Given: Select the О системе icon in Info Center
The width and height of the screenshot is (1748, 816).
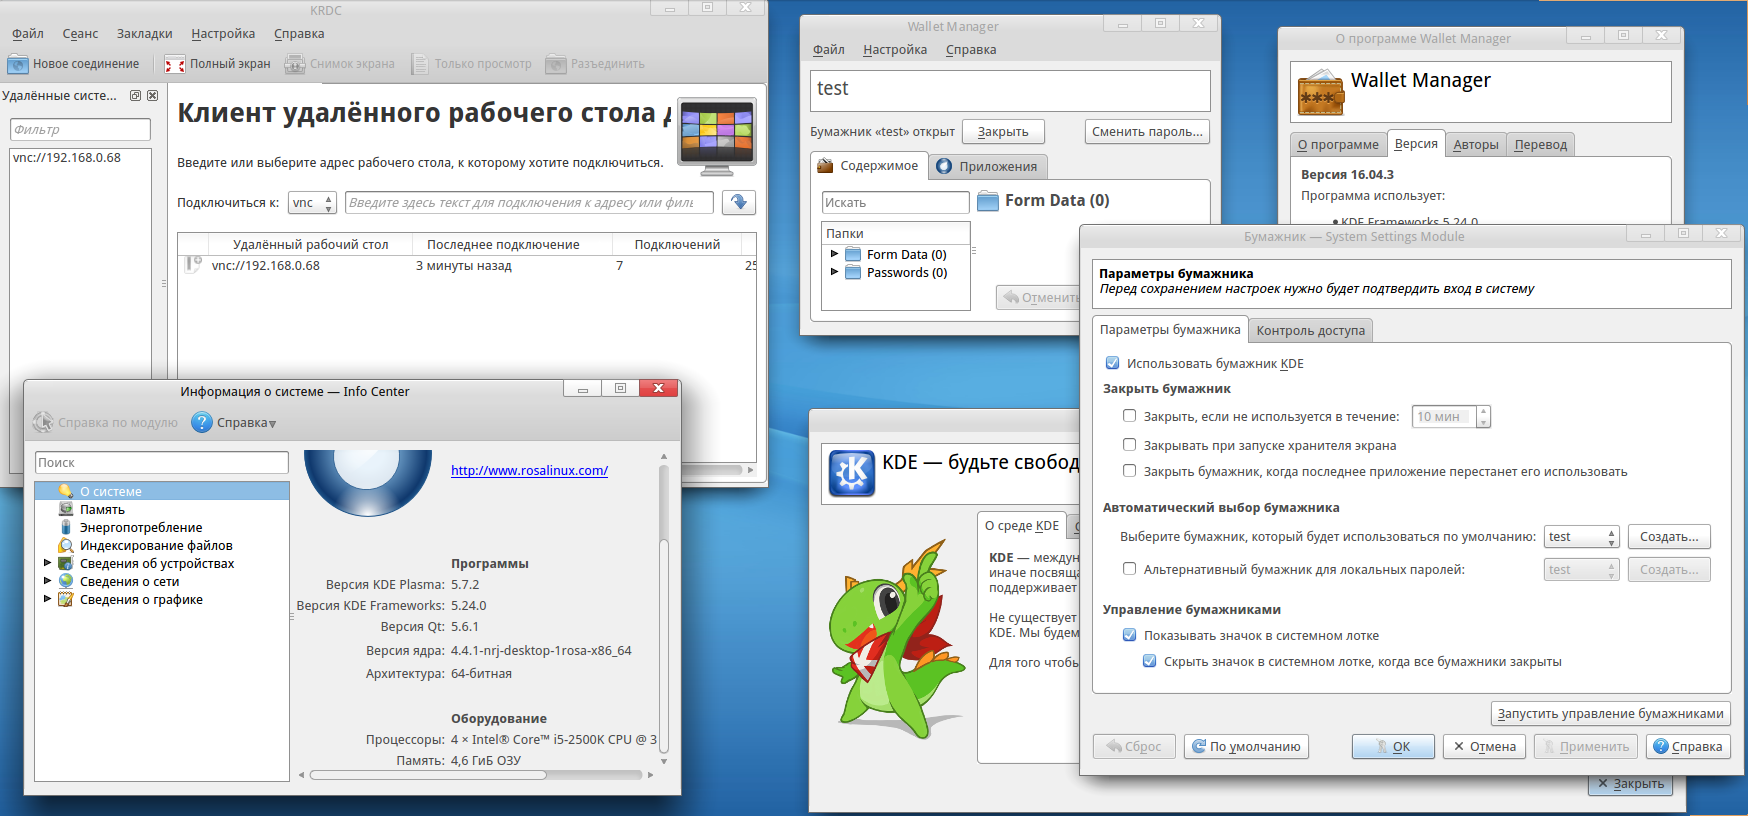Looking at the screenshot, I should (66, 491).
